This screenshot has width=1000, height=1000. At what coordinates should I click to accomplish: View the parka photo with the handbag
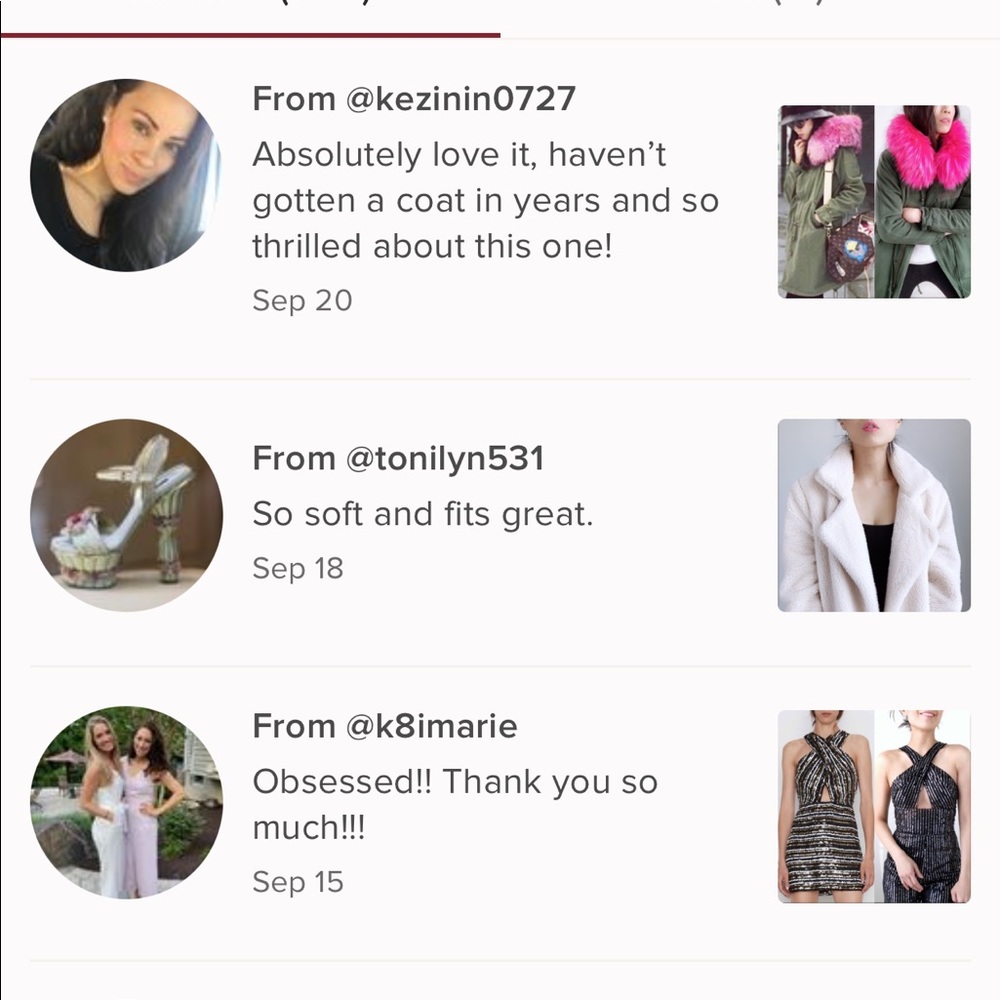click(826, 202)
